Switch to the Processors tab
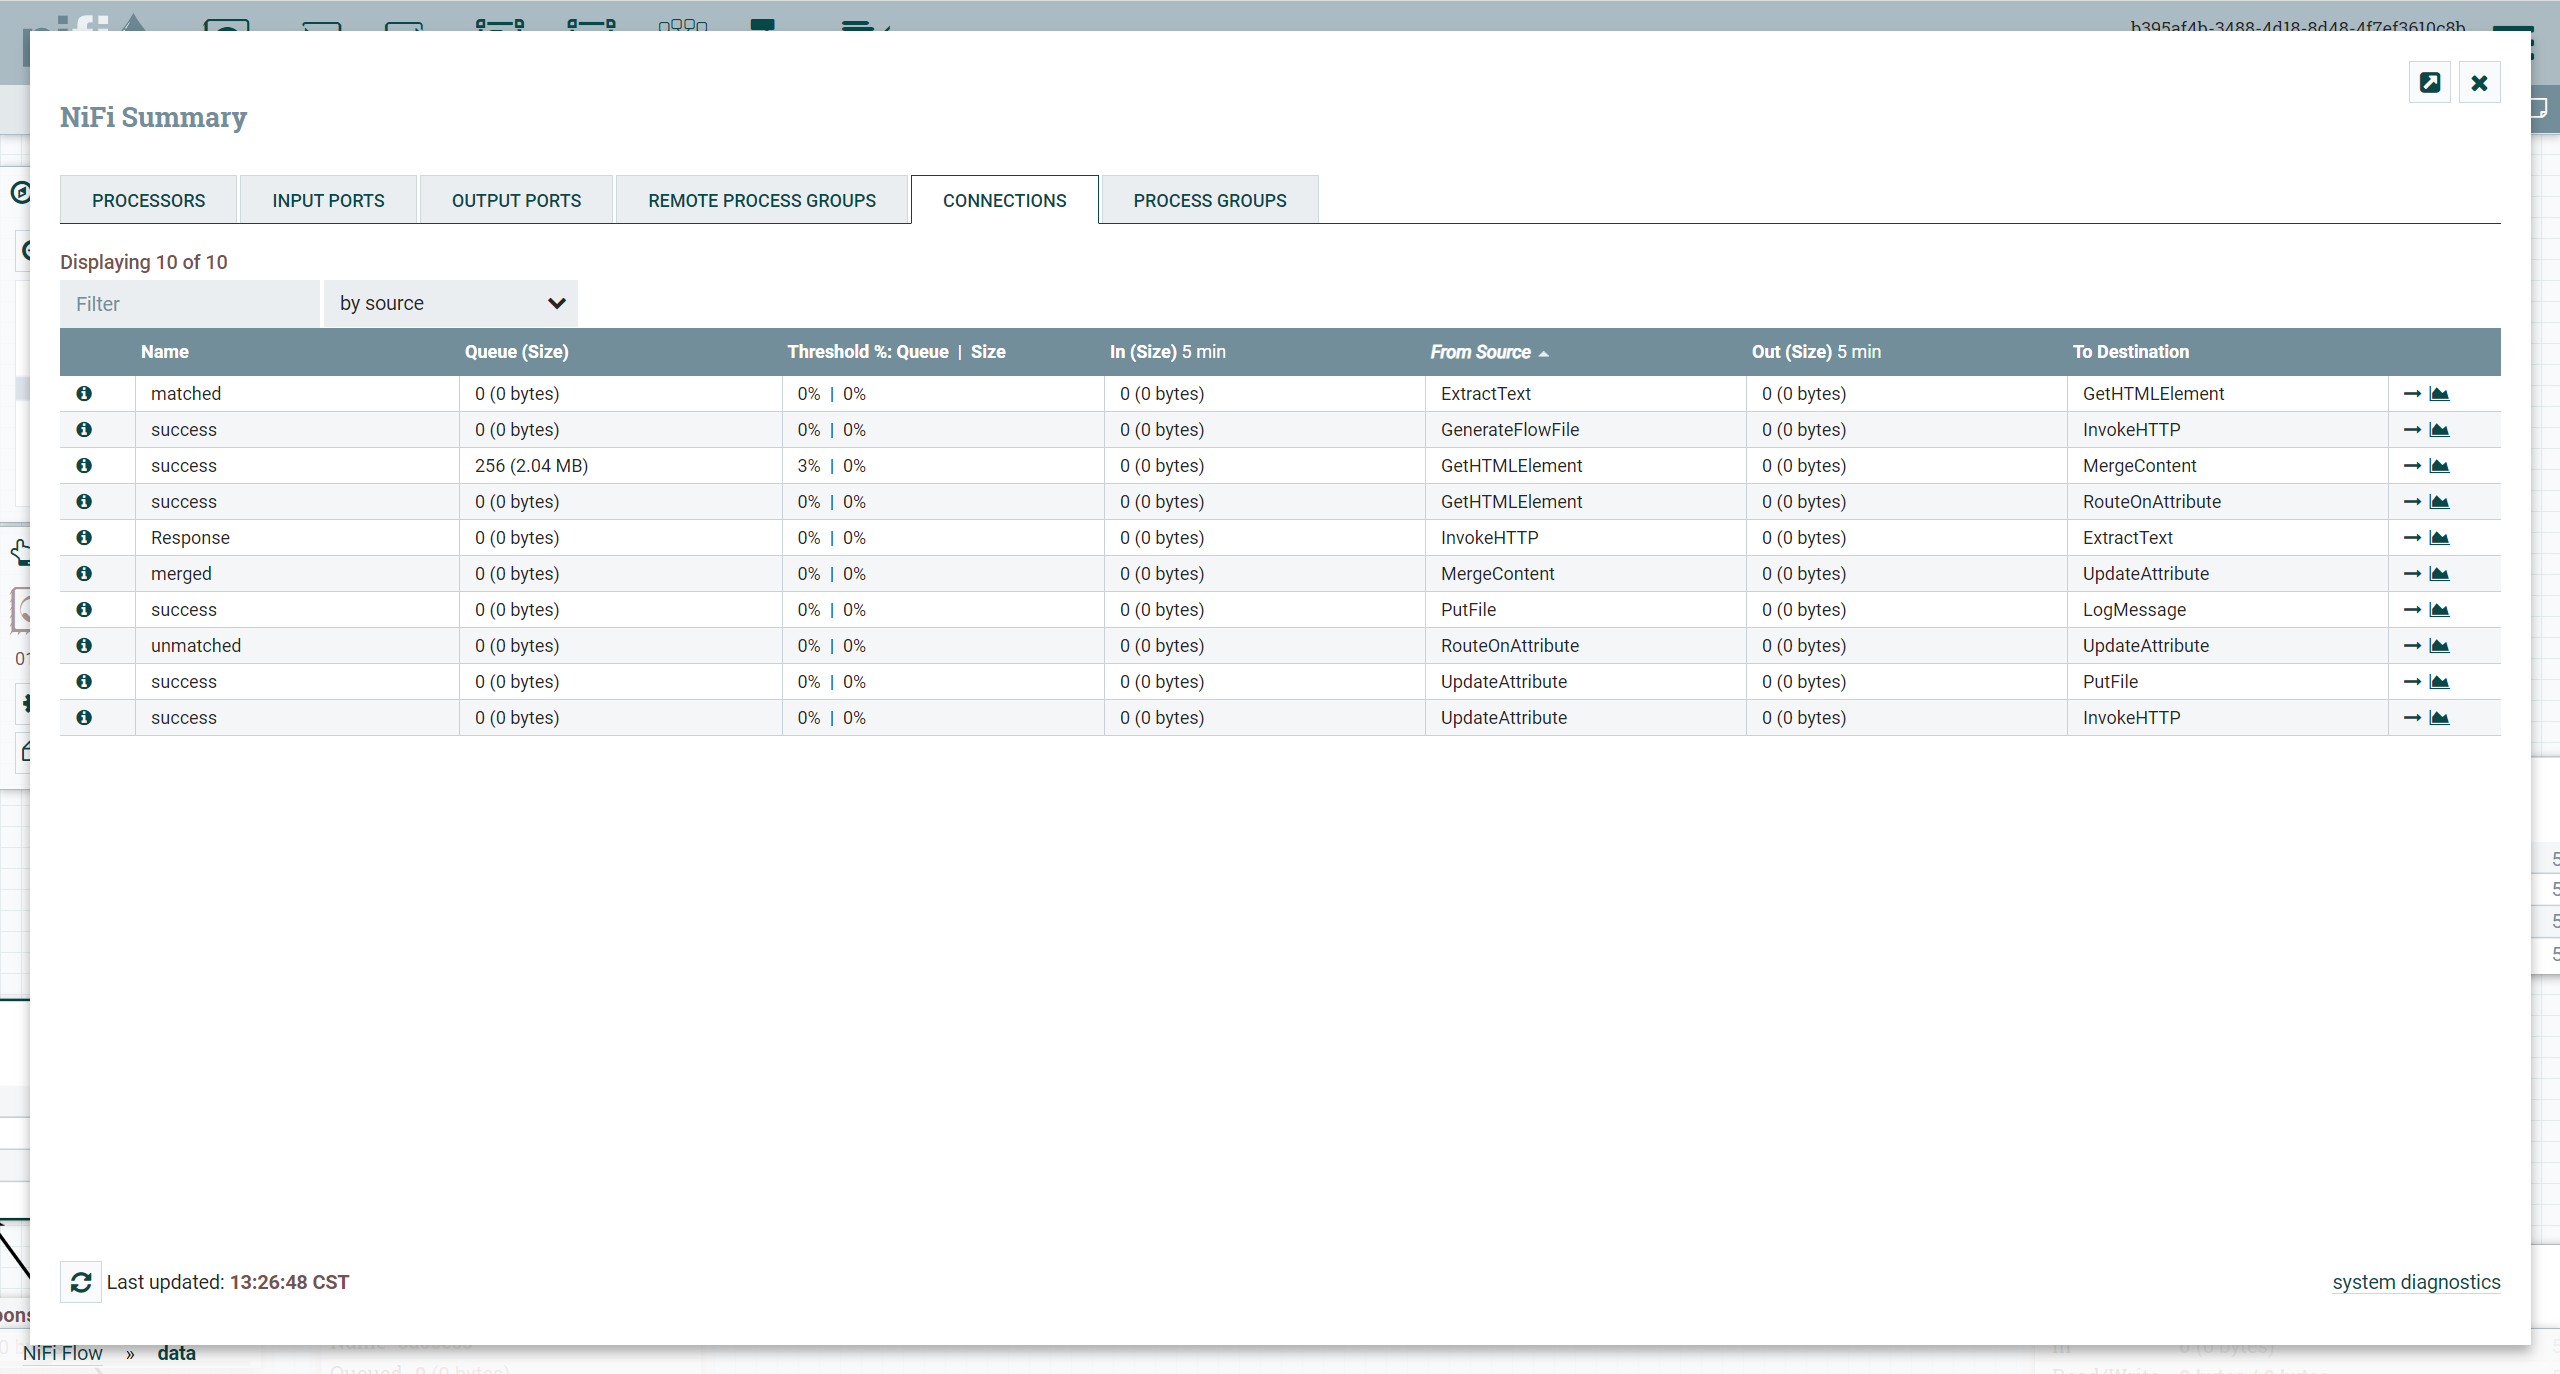 coord(148,200)
